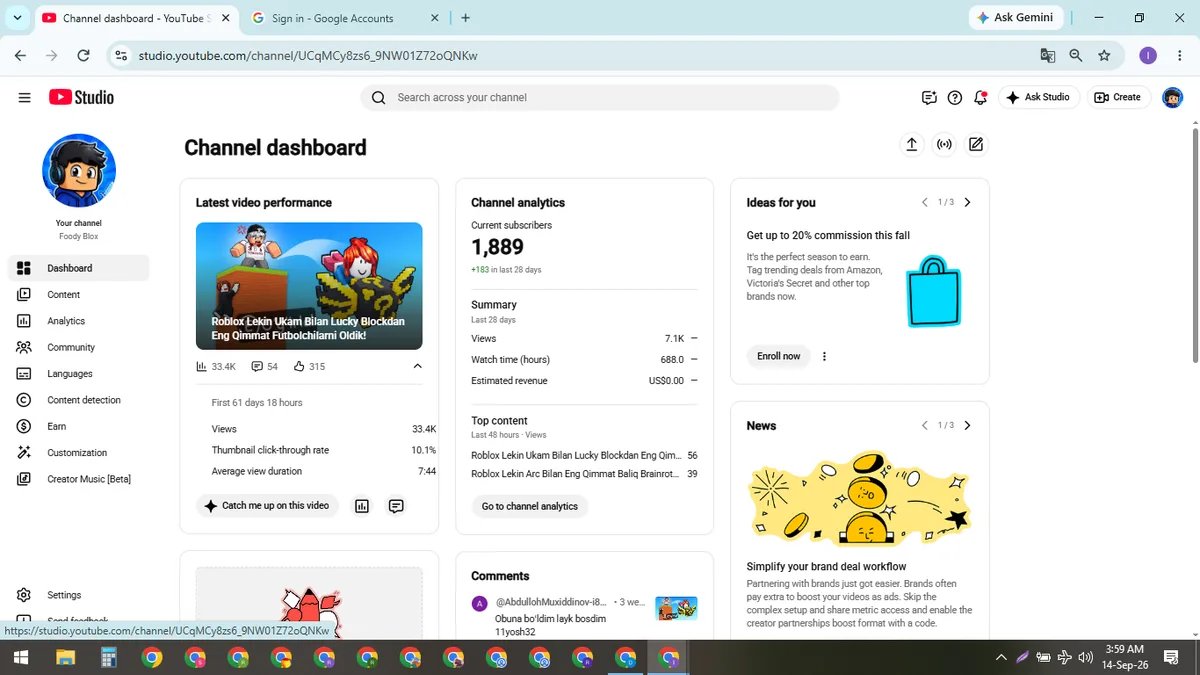The image size is (1200, 675).
Task: Click Catch me up on this video
Action: click(267, 506)
